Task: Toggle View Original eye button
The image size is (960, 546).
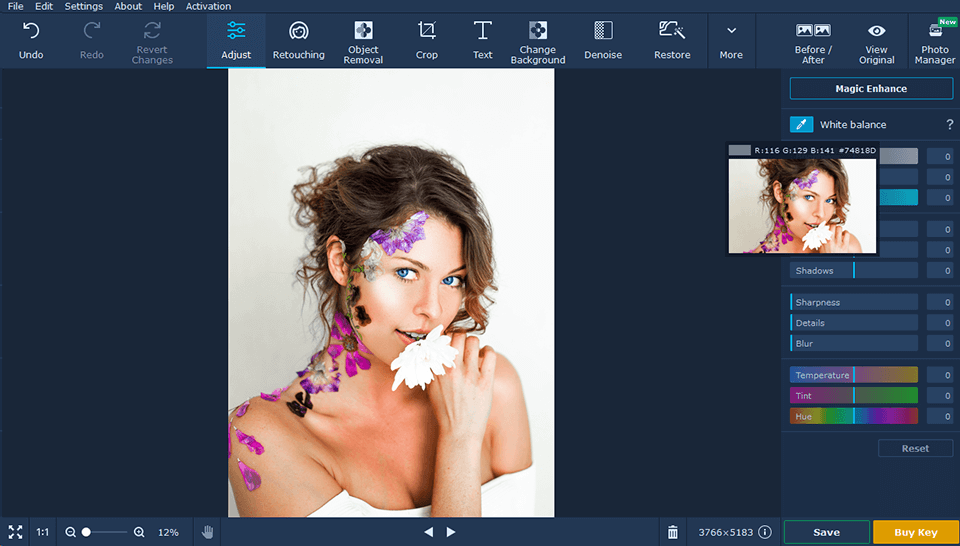Action: pos(876,39)
